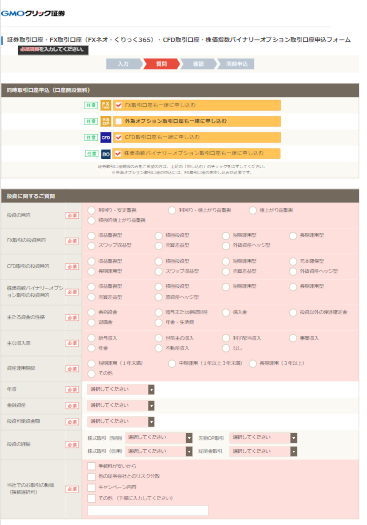Click the 入力 step tab
The image size is (367, 525).
[x=124, y=64]
